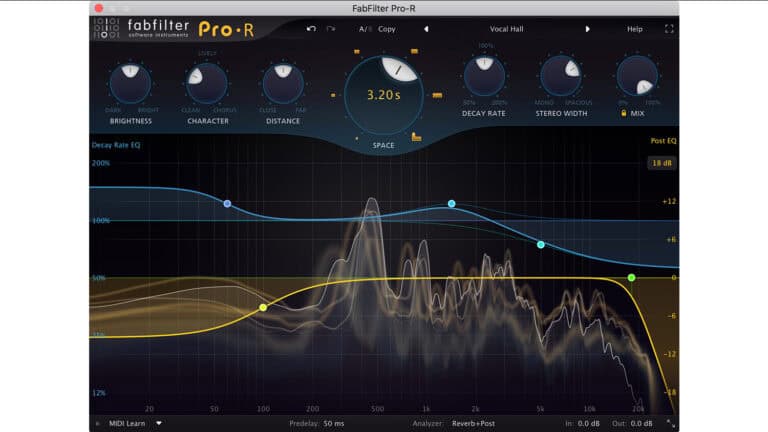Click the Distance knob

[283, 83]
